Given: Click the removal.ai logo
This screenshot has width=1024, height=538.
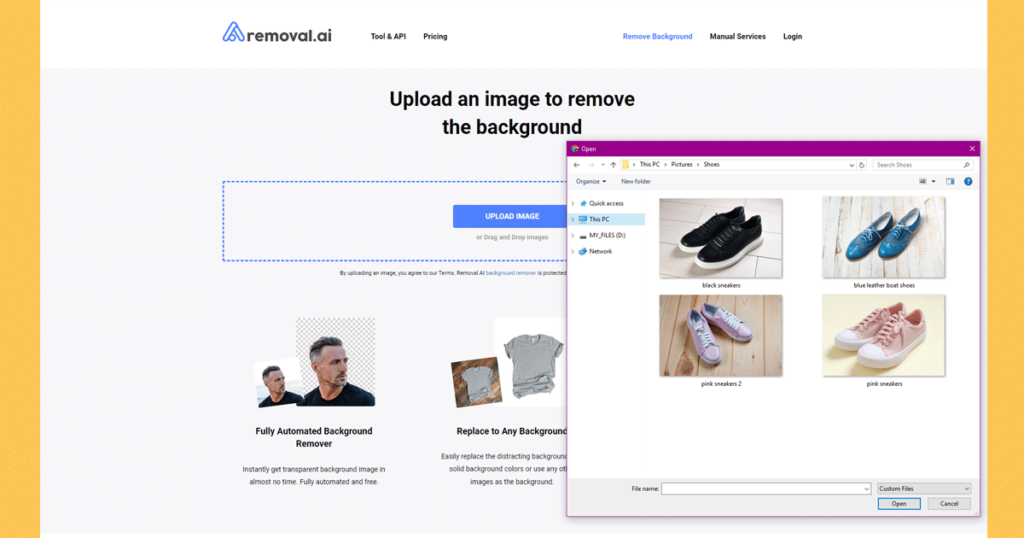Looking at the screenshot, I should (x=277, y=33).
